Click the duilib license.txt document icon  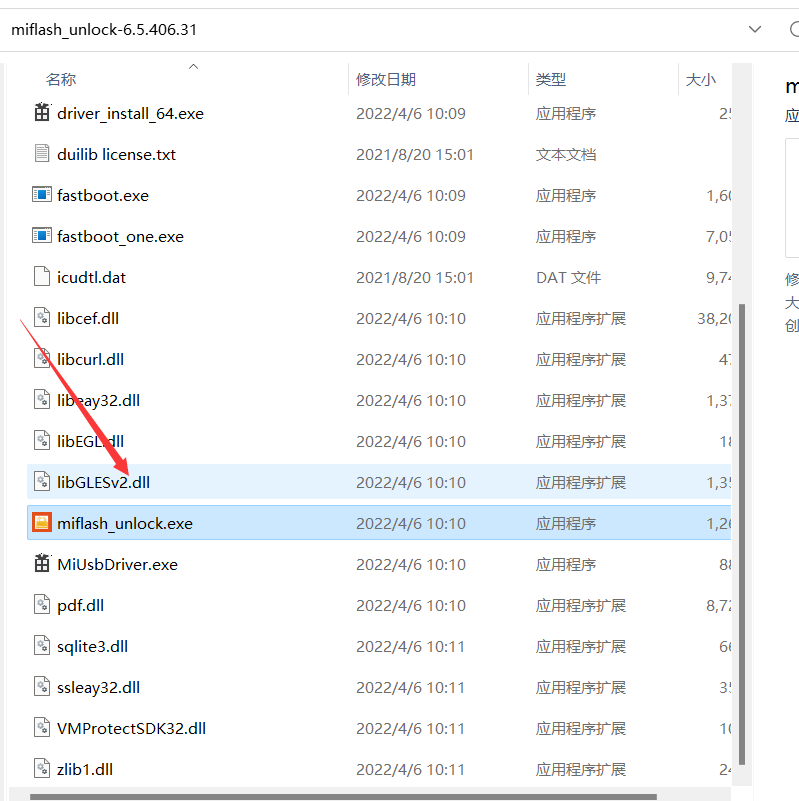coord(42,153)
